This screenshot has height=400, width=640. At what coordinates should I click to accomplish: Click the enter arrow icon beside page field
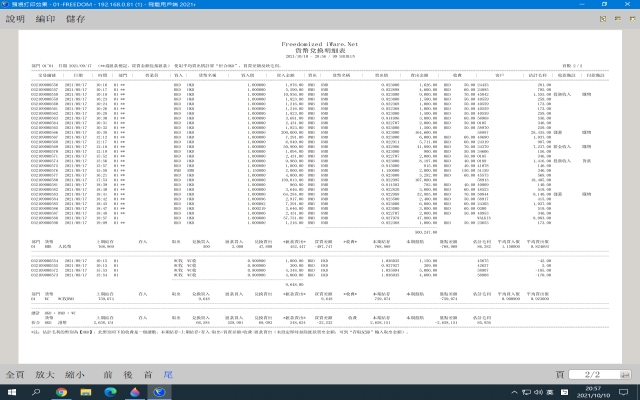pos(624,373)
